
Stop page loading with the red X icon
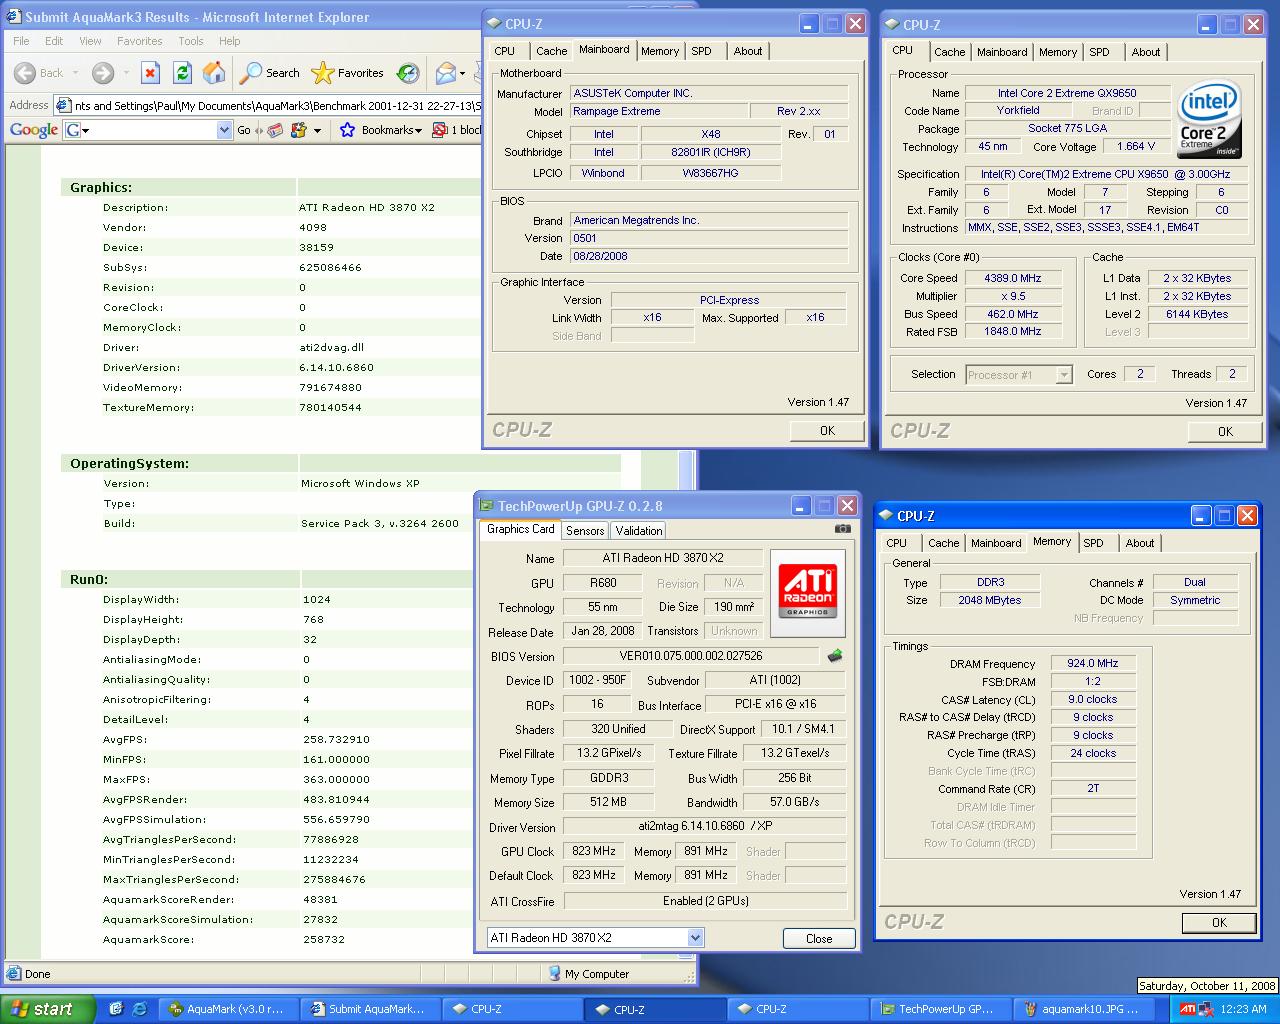(150, 73)
